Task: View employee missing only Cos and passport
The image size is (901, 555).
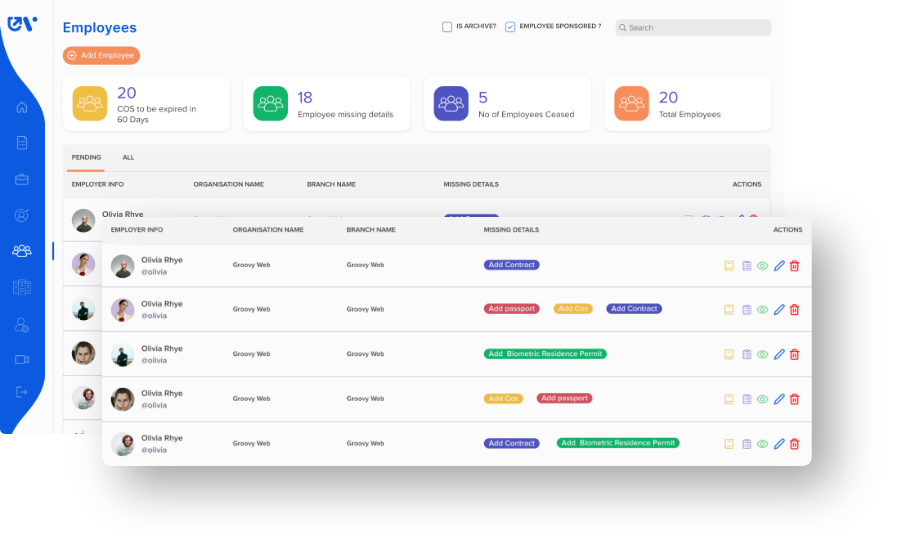Action: pos(762,399)
